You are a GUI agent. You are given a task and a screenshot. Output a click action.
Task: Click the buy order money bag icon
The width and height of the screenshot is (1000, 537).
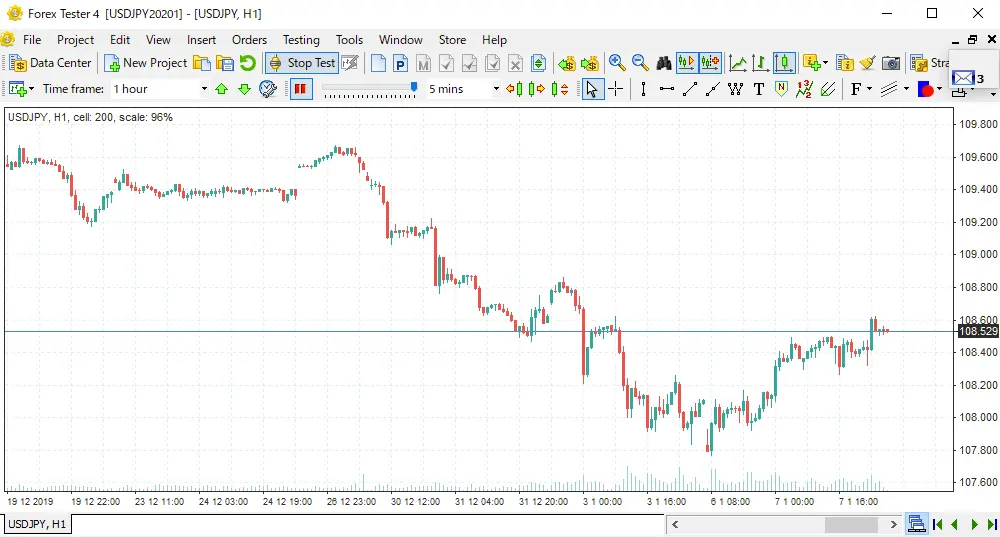point(590,63)
